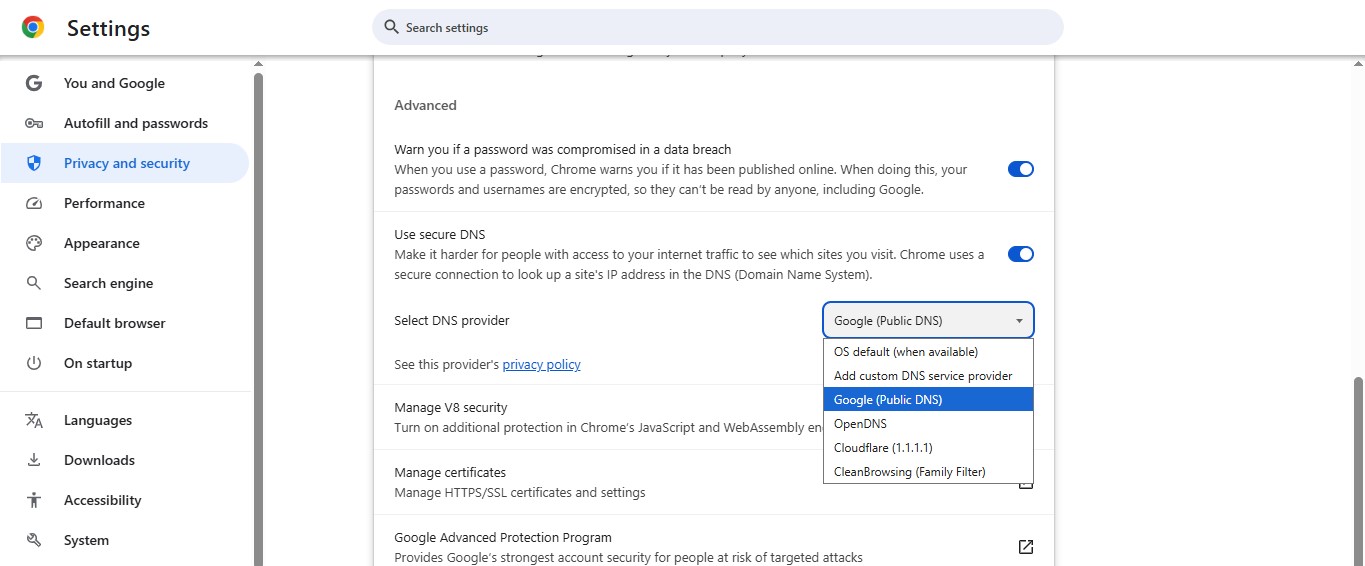Click the main page vertical scrollbar

[1358, 470]
